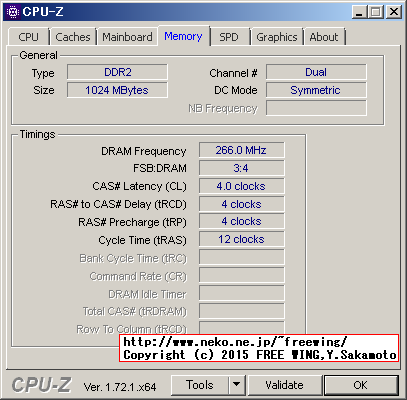The image size is (407, 400).
Task: Click the Tools button
Action: pyautogui.click(x=200, y=385)
